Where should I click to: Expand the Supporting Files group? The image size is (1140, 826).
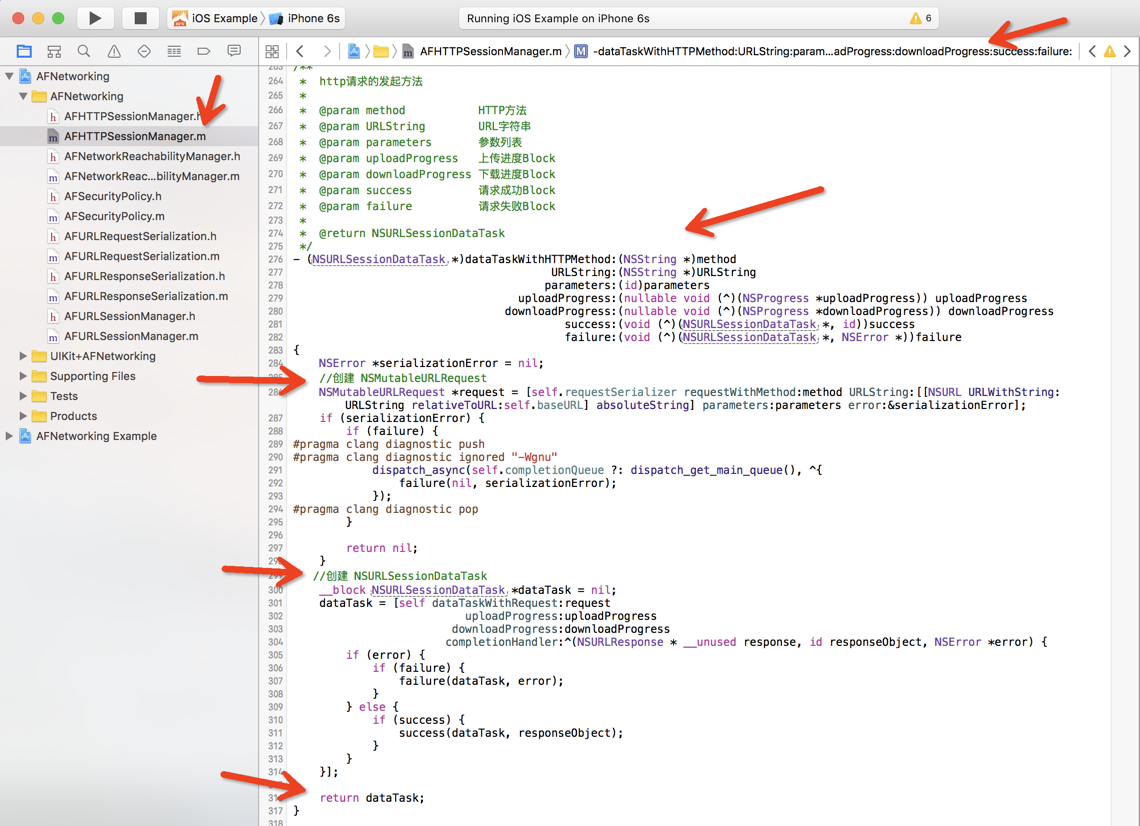pyautogui.click(x=23, y=376)
